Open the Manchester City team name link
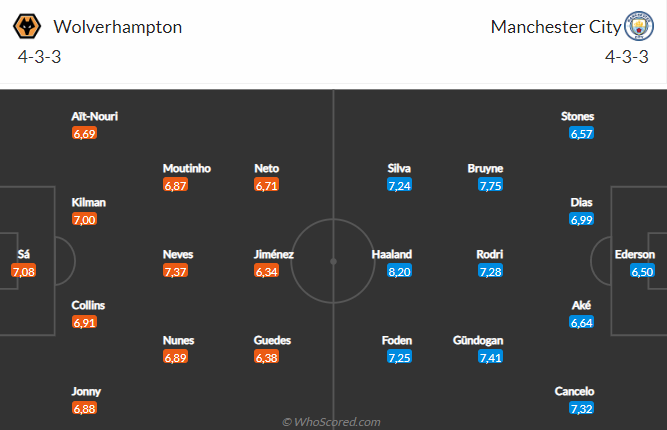The height and width of the screenshot is (430, 667). [x=556, y=27]
